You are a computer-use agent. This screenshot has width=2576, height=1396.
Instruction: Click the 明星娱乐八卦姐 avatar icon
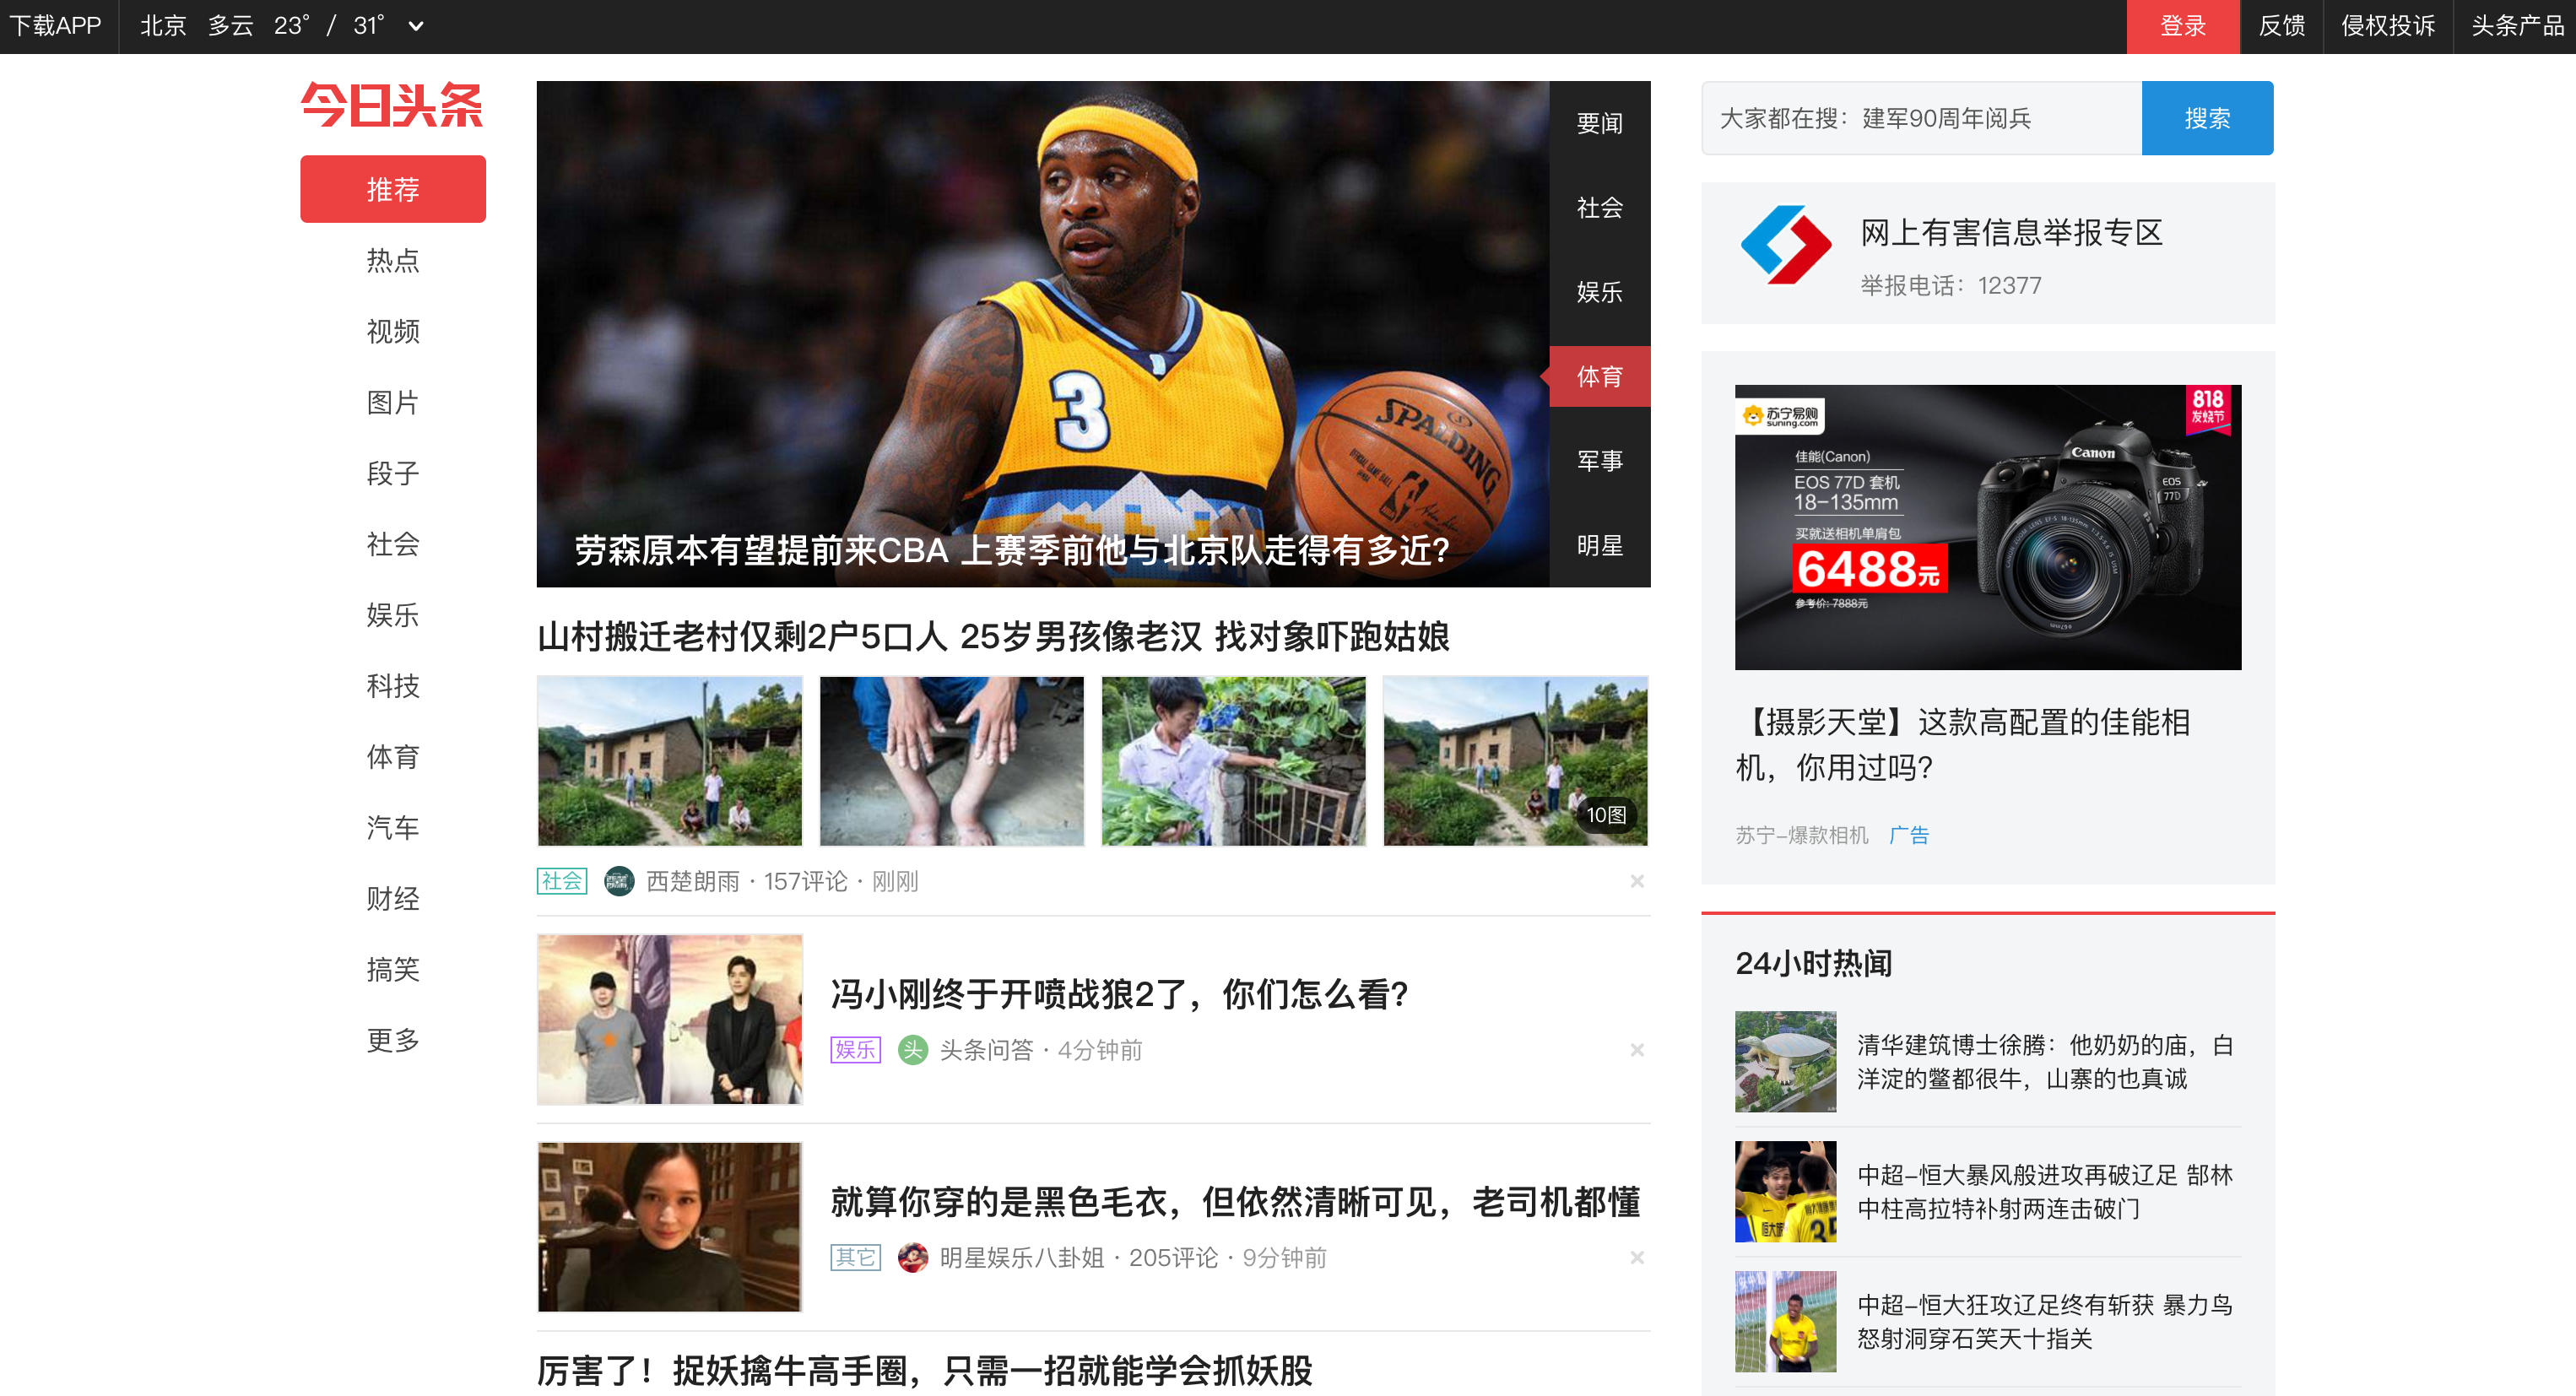pyautogui.click(x=912, y=1257)
